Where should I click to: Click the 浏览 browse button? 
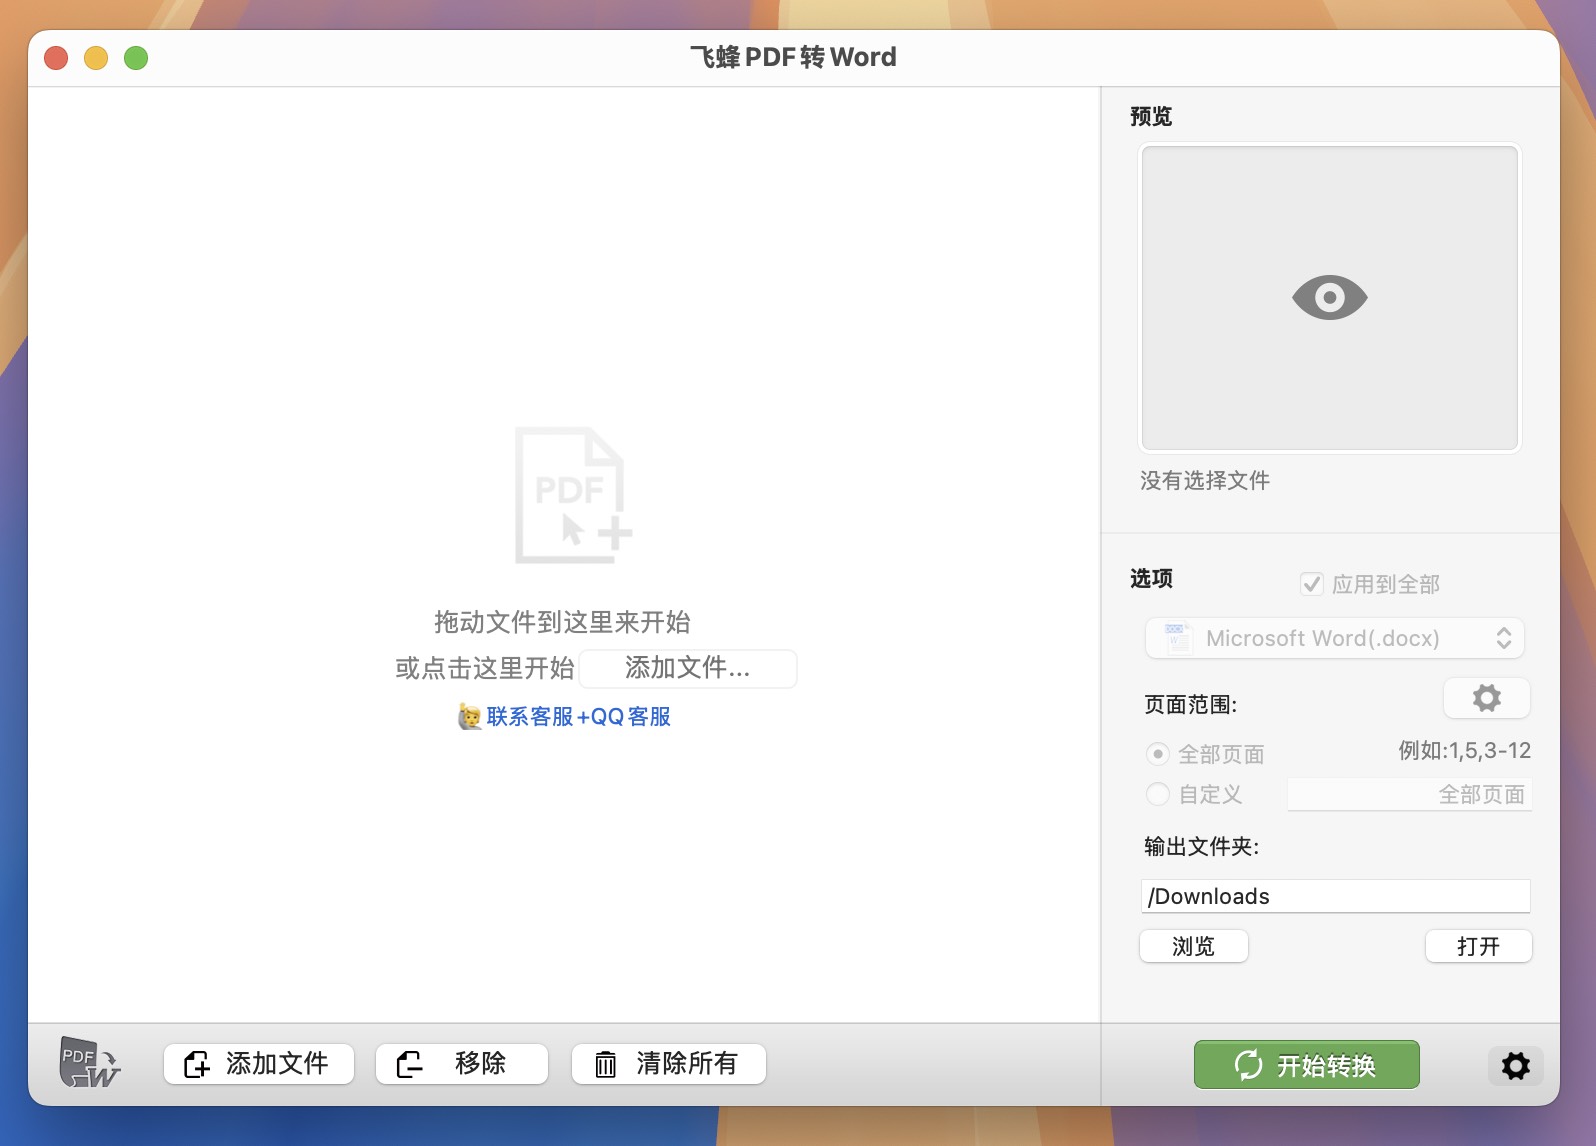1193,946
